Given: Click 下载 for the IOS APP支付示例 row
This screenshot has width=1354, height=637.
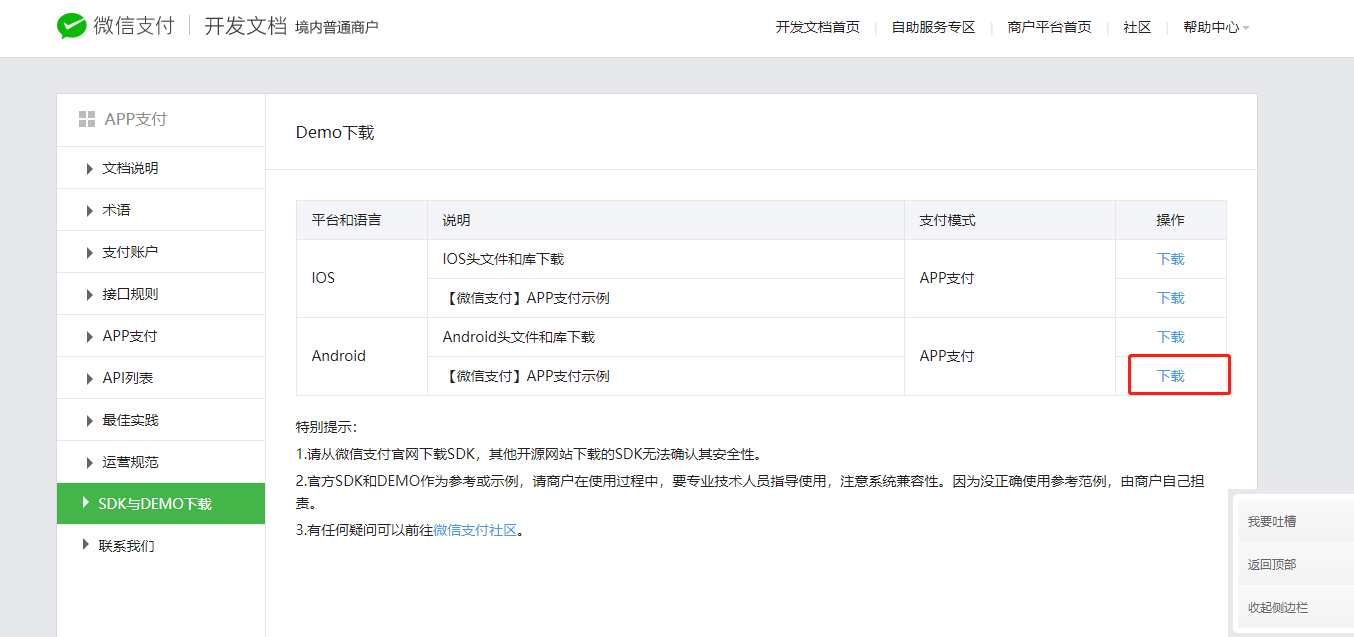Looking at the screenshot, I should click(x=1170, y=298).
